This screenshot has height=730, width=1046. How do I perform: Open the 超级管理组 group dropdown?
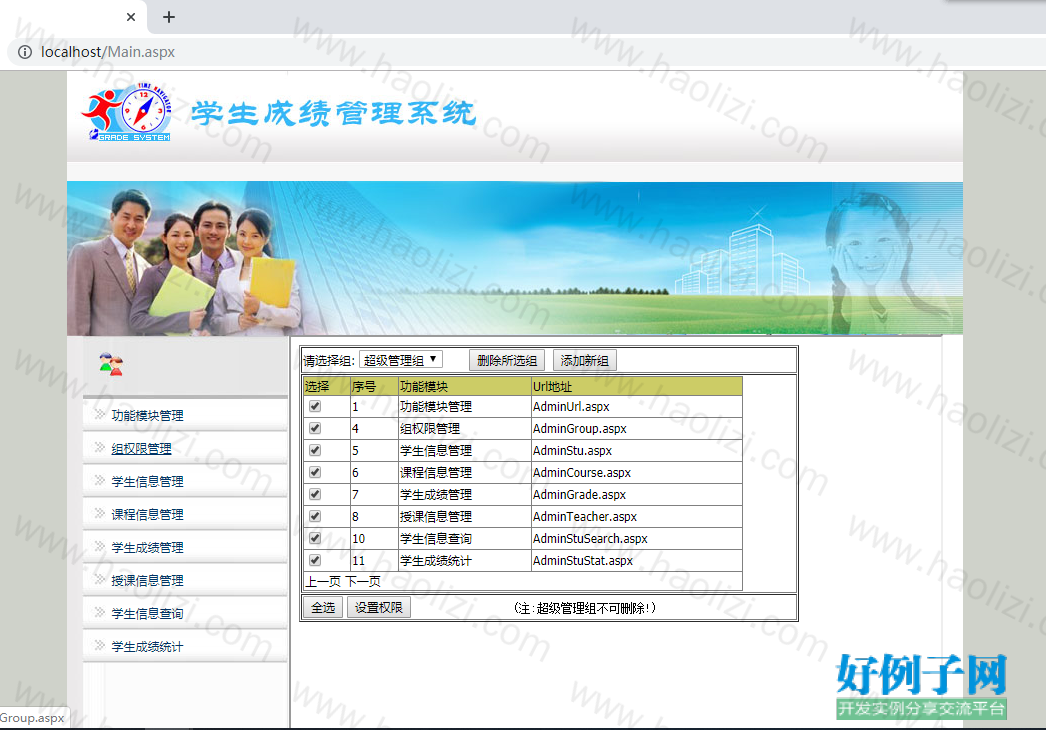point(401,360)
